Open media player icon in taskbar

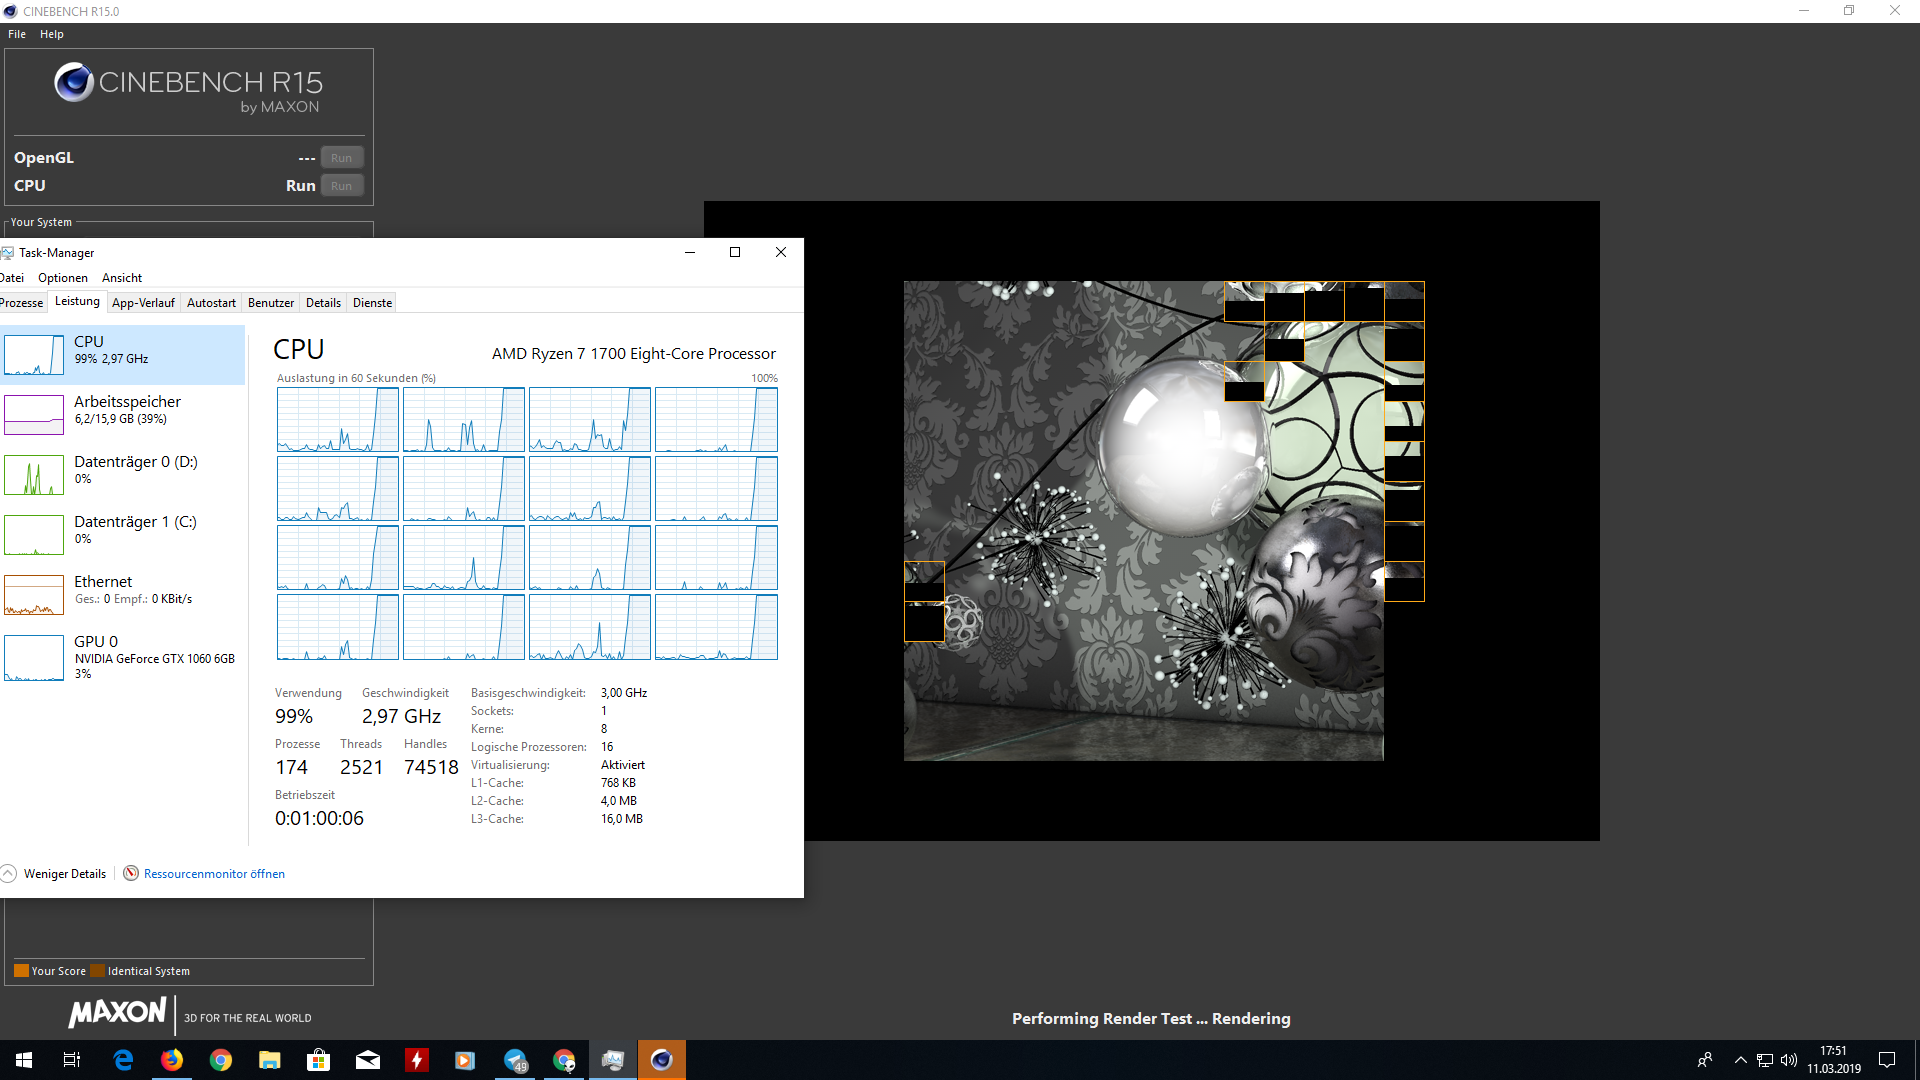(x=466, y=1060)
